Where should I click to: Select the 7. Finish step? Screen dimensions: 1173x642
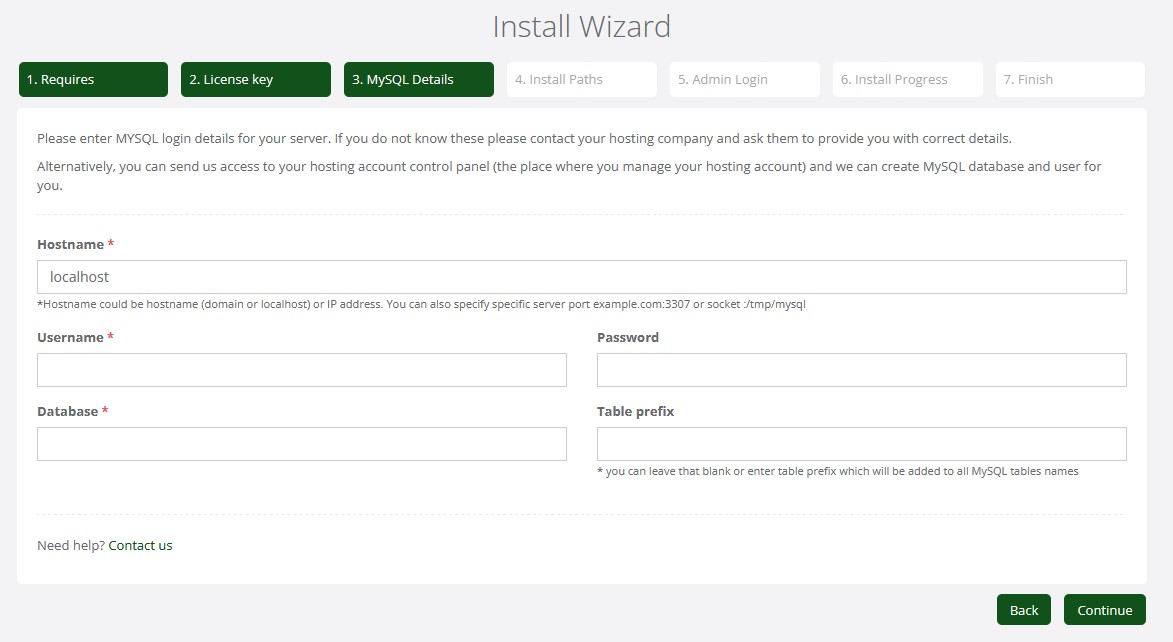pos(1070,80)
